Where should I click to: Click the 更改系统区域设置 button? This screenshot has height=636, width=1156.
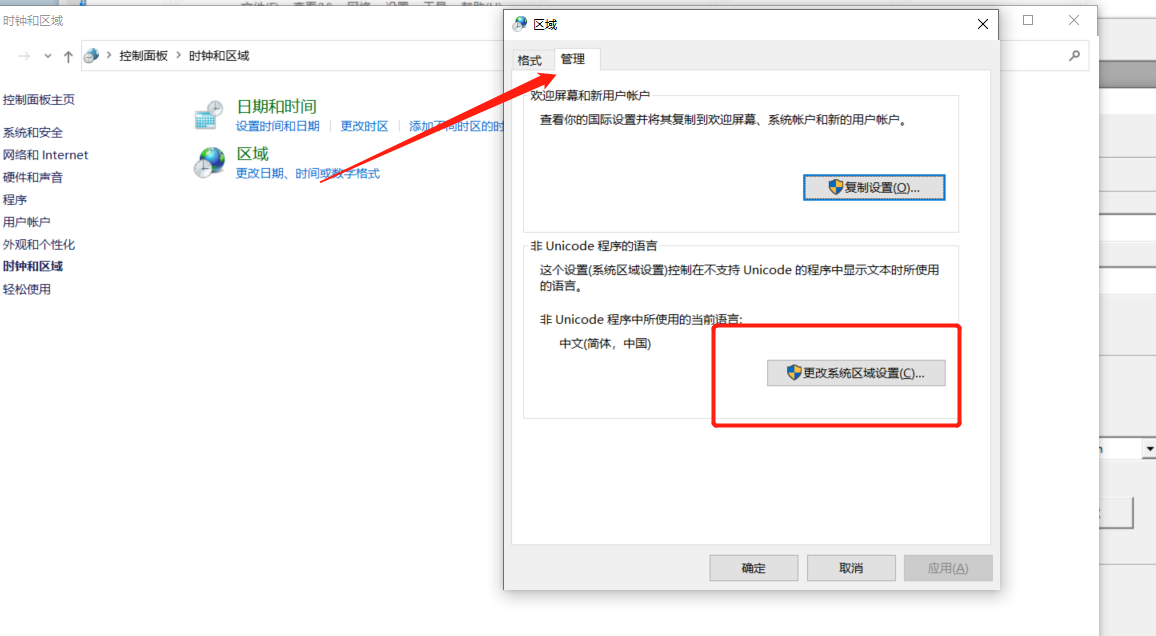(x=856, y=372)
